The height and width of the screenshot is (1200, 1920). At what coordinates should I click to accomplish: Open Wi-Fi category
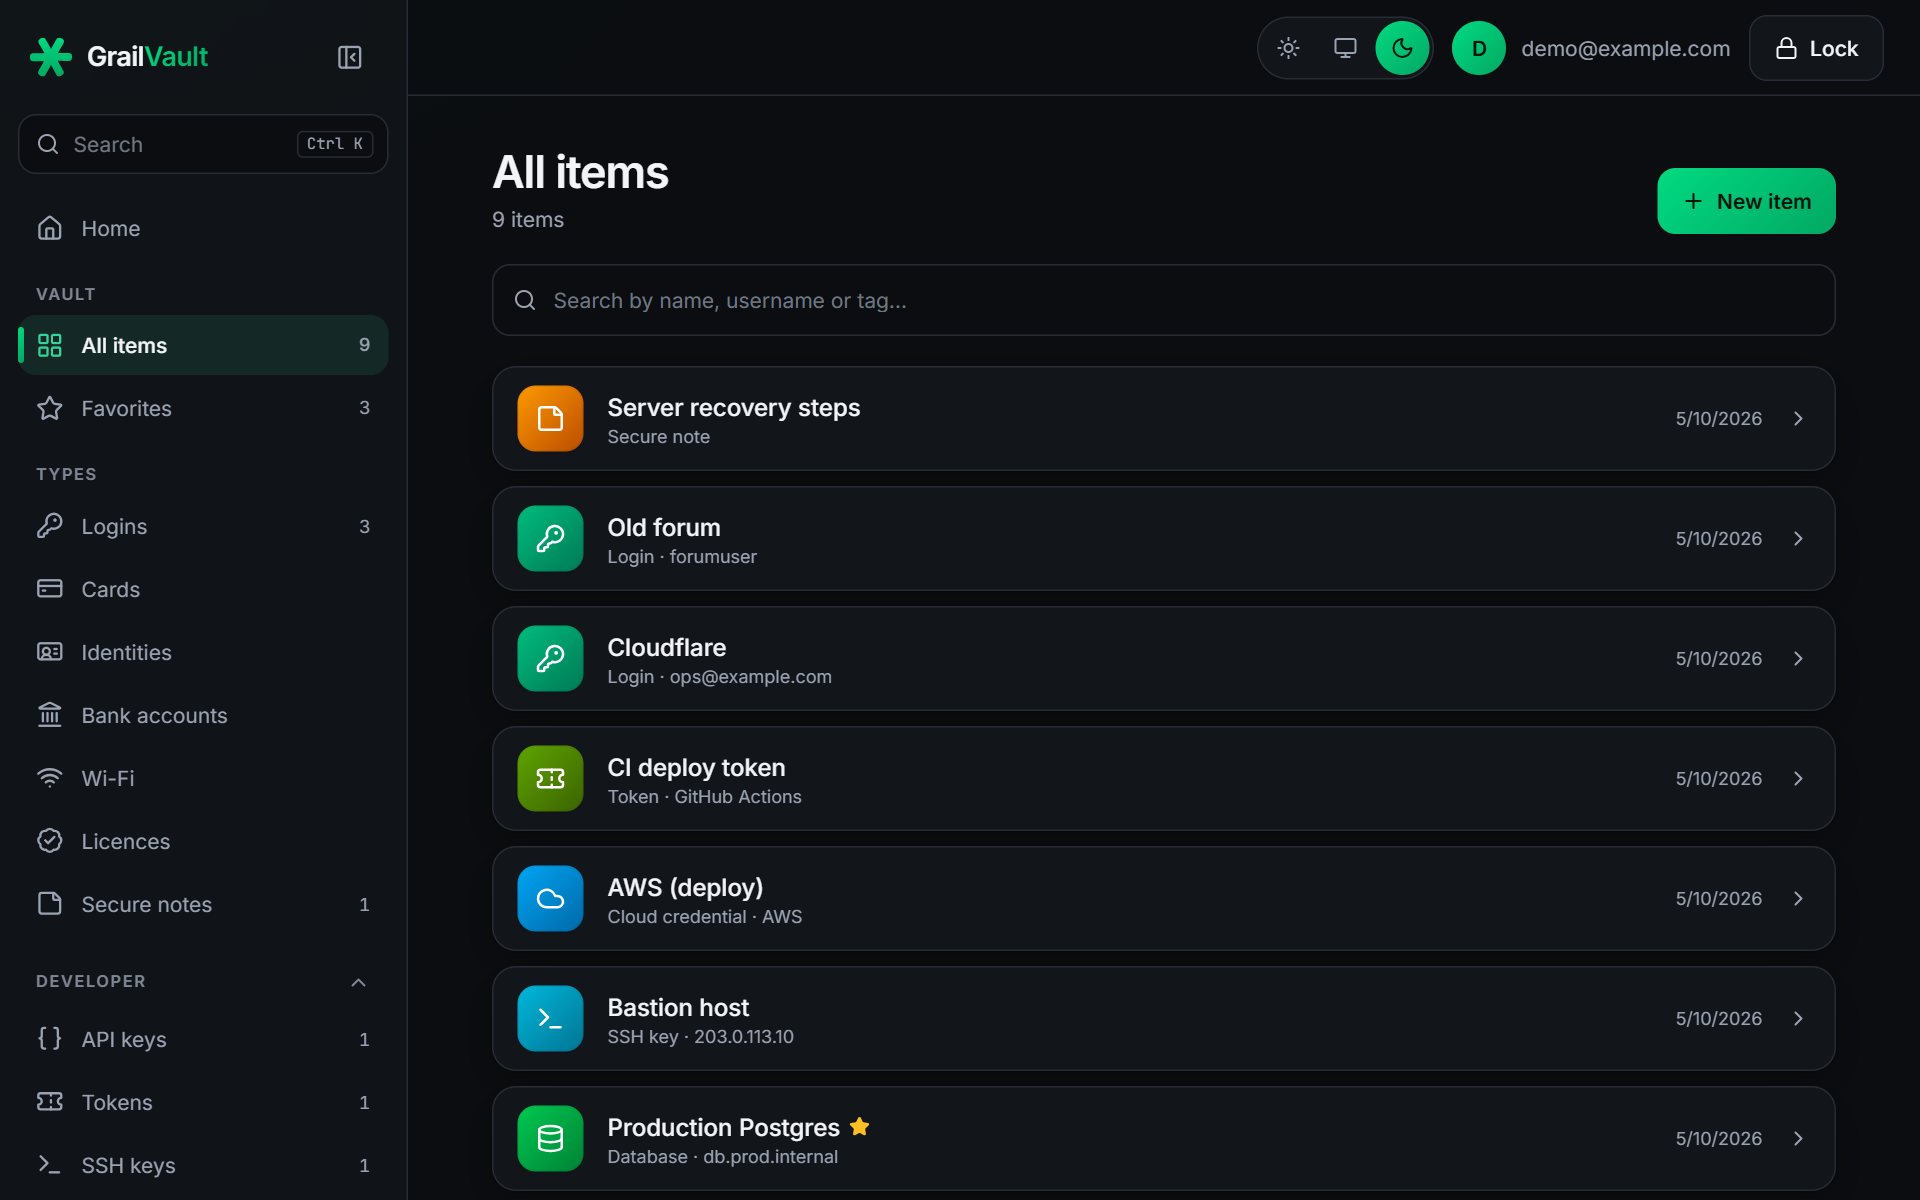click(x=203, y=778)
